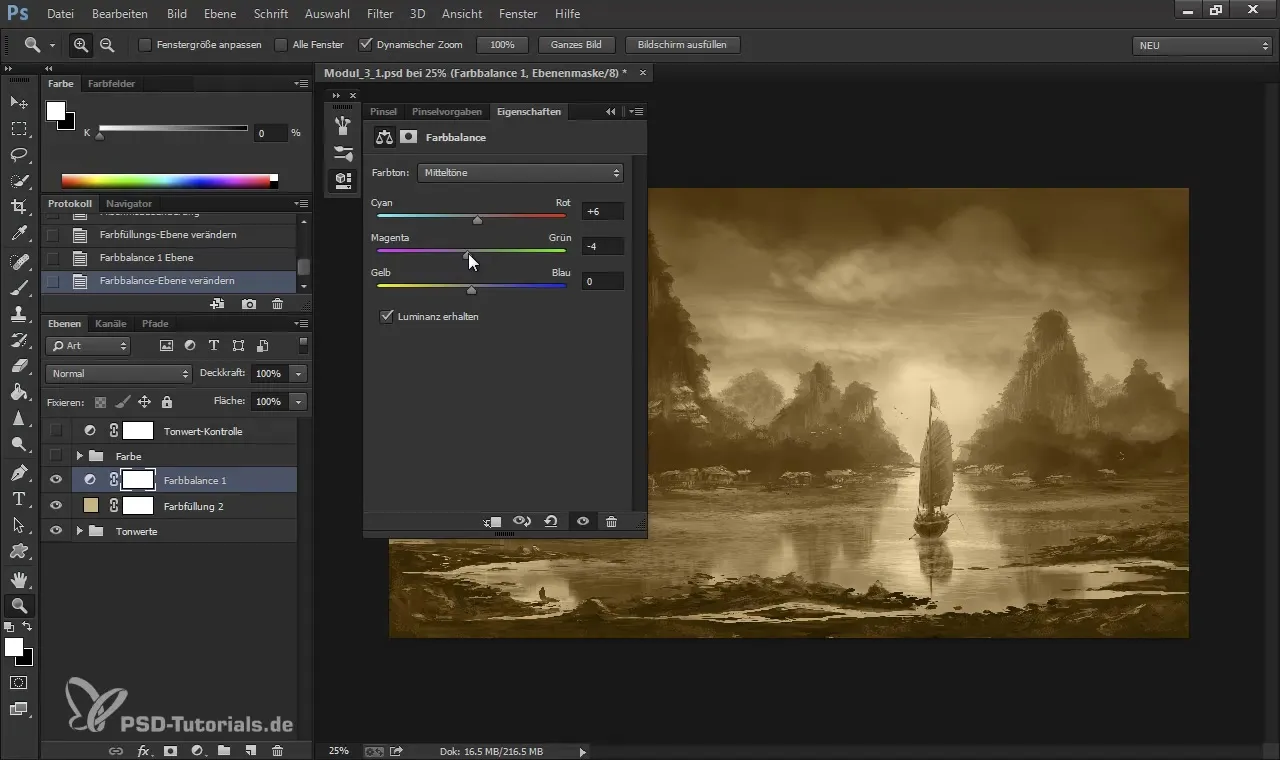
Task: Click the Bildschirm ausfüllen button
Action: (x=683, y=45)
